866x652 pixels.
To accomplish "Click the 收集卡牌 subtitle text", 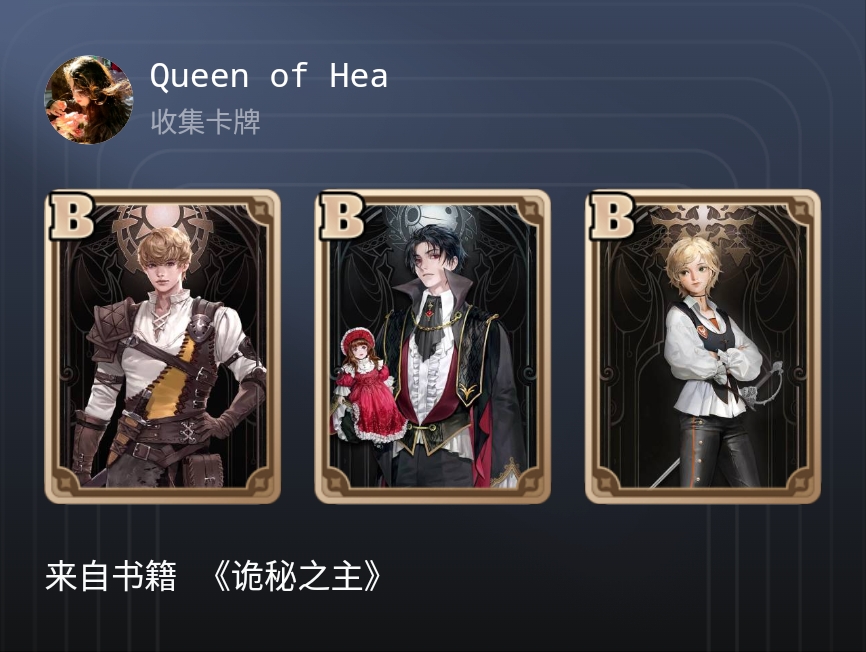I will tap(205, 122).
